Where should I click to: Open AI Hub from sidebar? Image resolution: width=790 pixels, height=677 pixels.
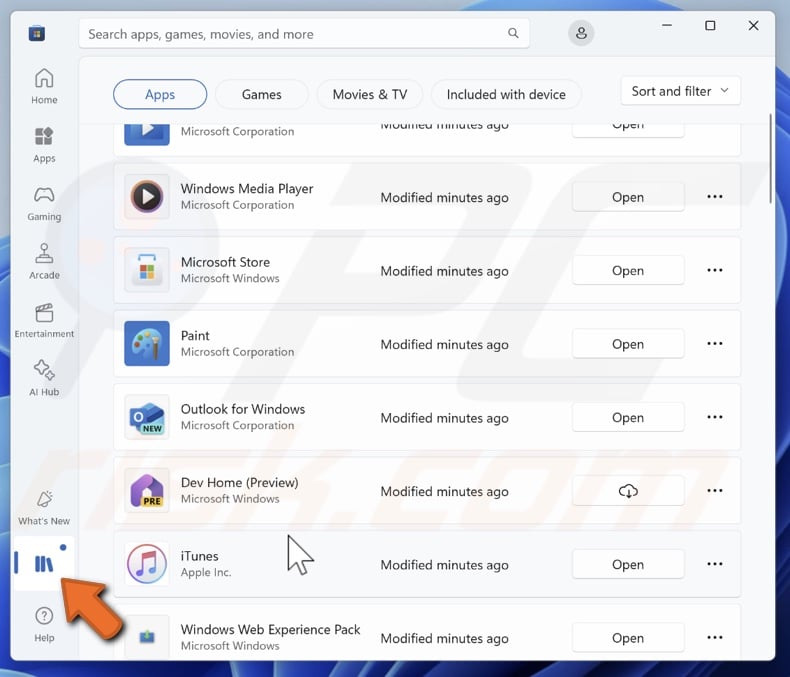[44, 377]
